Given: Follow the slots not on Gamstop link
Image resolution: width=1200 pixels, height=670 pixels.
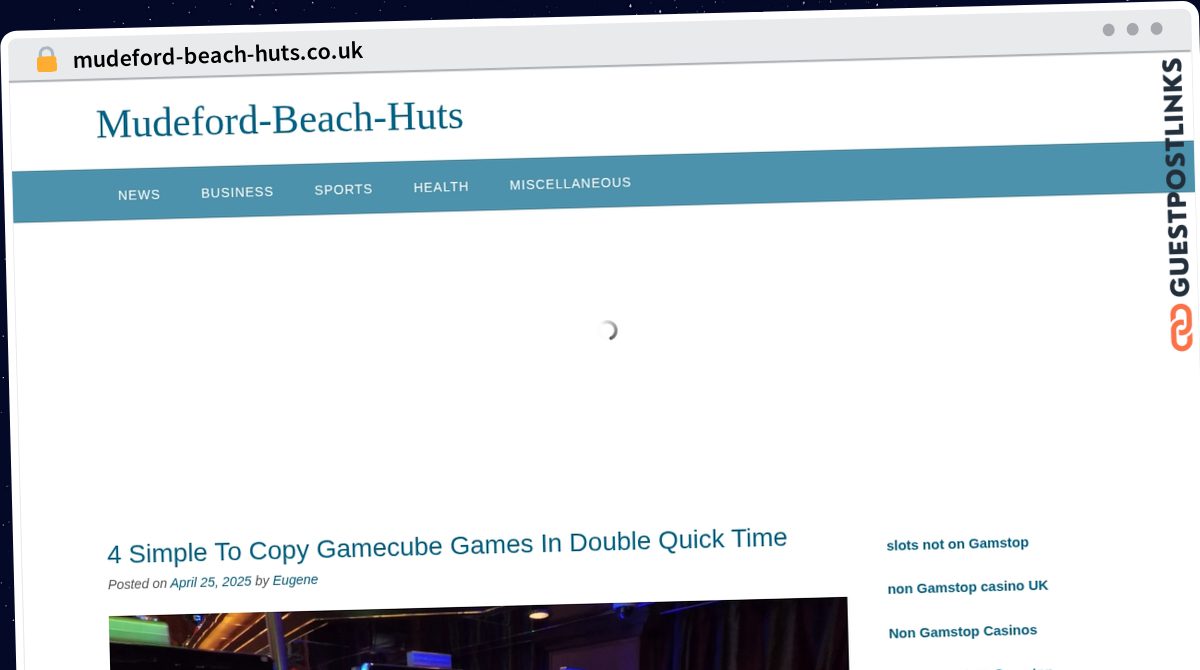Looking at the screenshot, I should coord(957,544).
